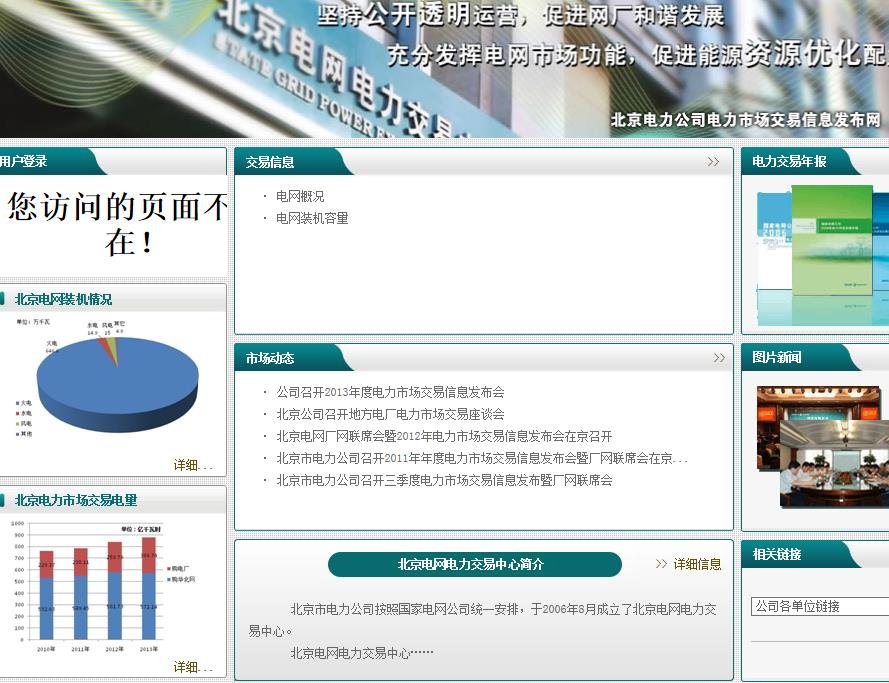Click the » arrow on the 交易信息 panel
Viewport: 889px width, 683px height.
click(x=714, y=160)
